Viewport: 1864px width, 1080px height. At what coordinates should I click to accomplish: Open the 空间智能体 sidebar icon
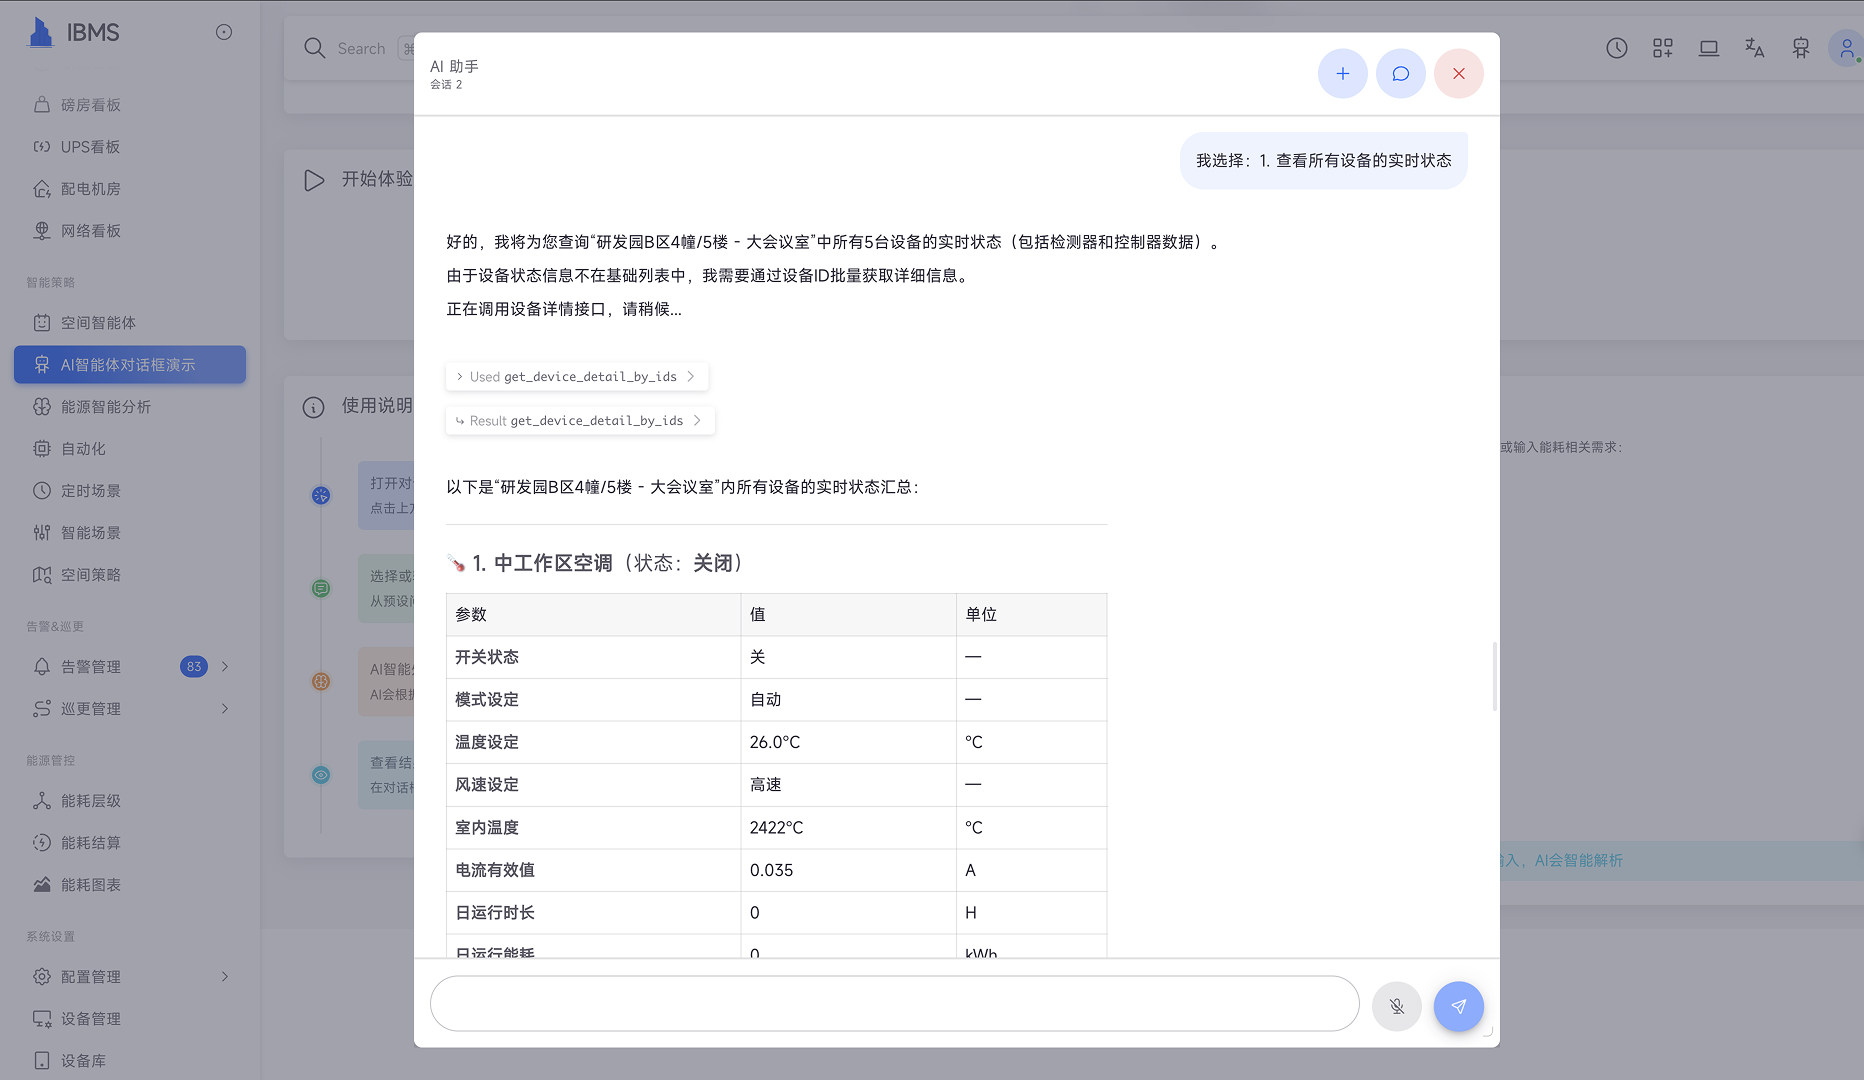click(42, 322)
